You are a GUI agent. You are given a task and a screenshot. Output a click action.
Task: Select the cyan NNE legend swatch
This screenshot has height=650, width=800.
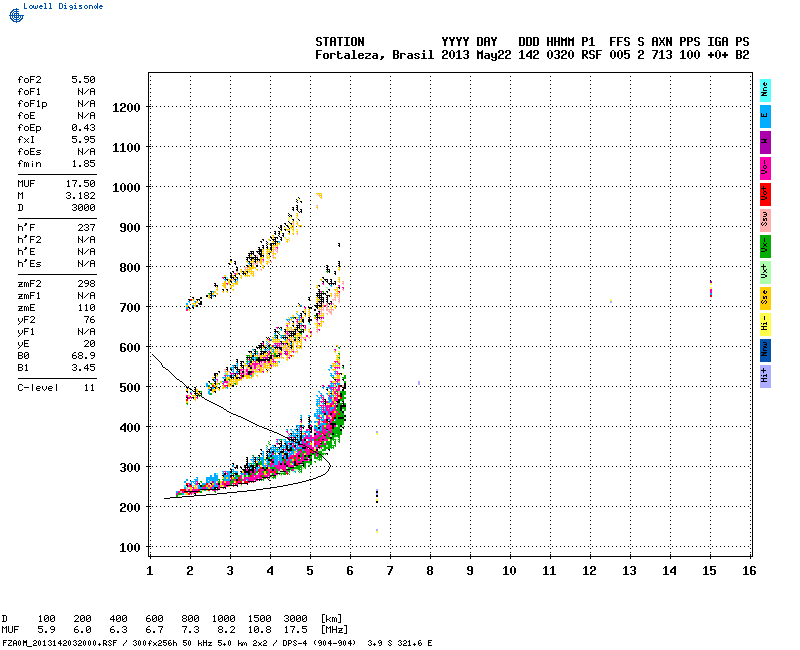(x=765, y=88)
